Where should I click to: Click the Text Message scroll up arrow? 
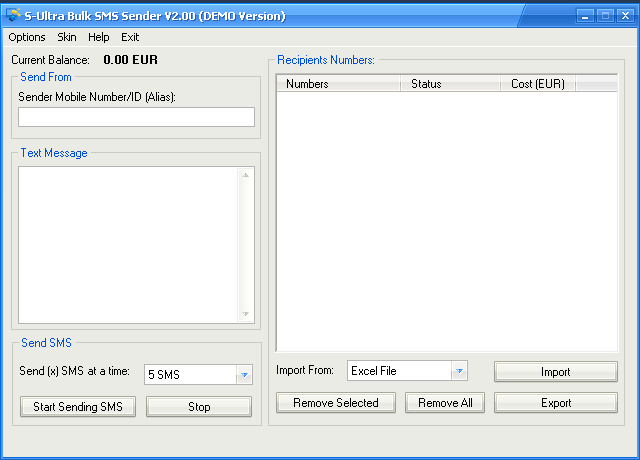click(246, 175)
